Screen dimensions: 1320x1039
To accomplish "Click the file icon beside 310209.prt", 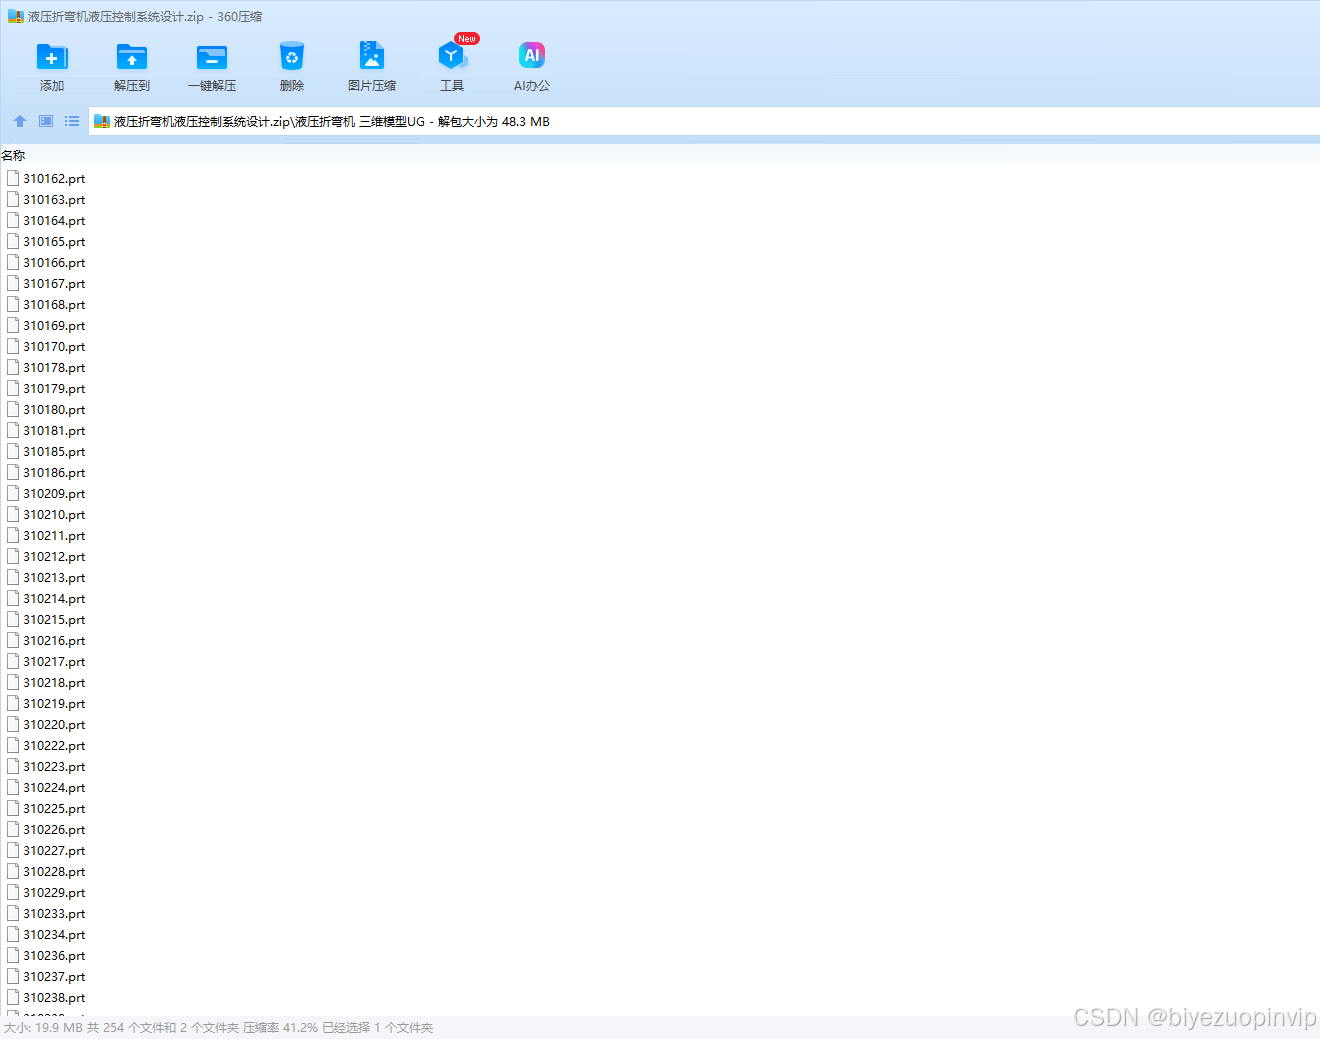I will coord(13,493).
